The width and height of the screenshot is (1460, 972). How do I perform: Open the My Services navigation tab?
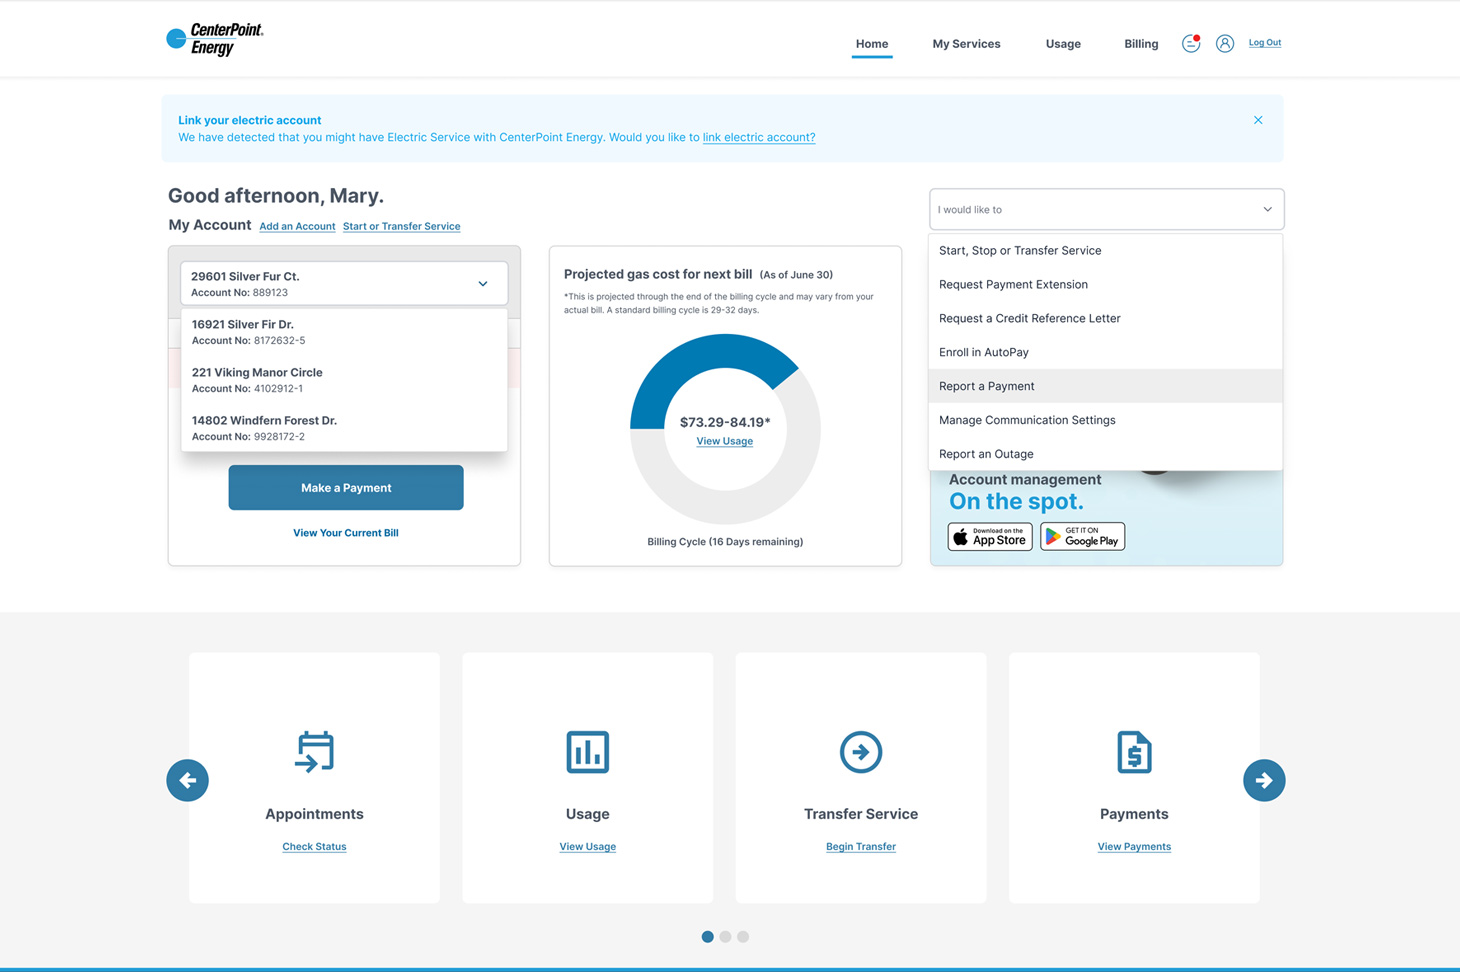[x=966, y=44]
